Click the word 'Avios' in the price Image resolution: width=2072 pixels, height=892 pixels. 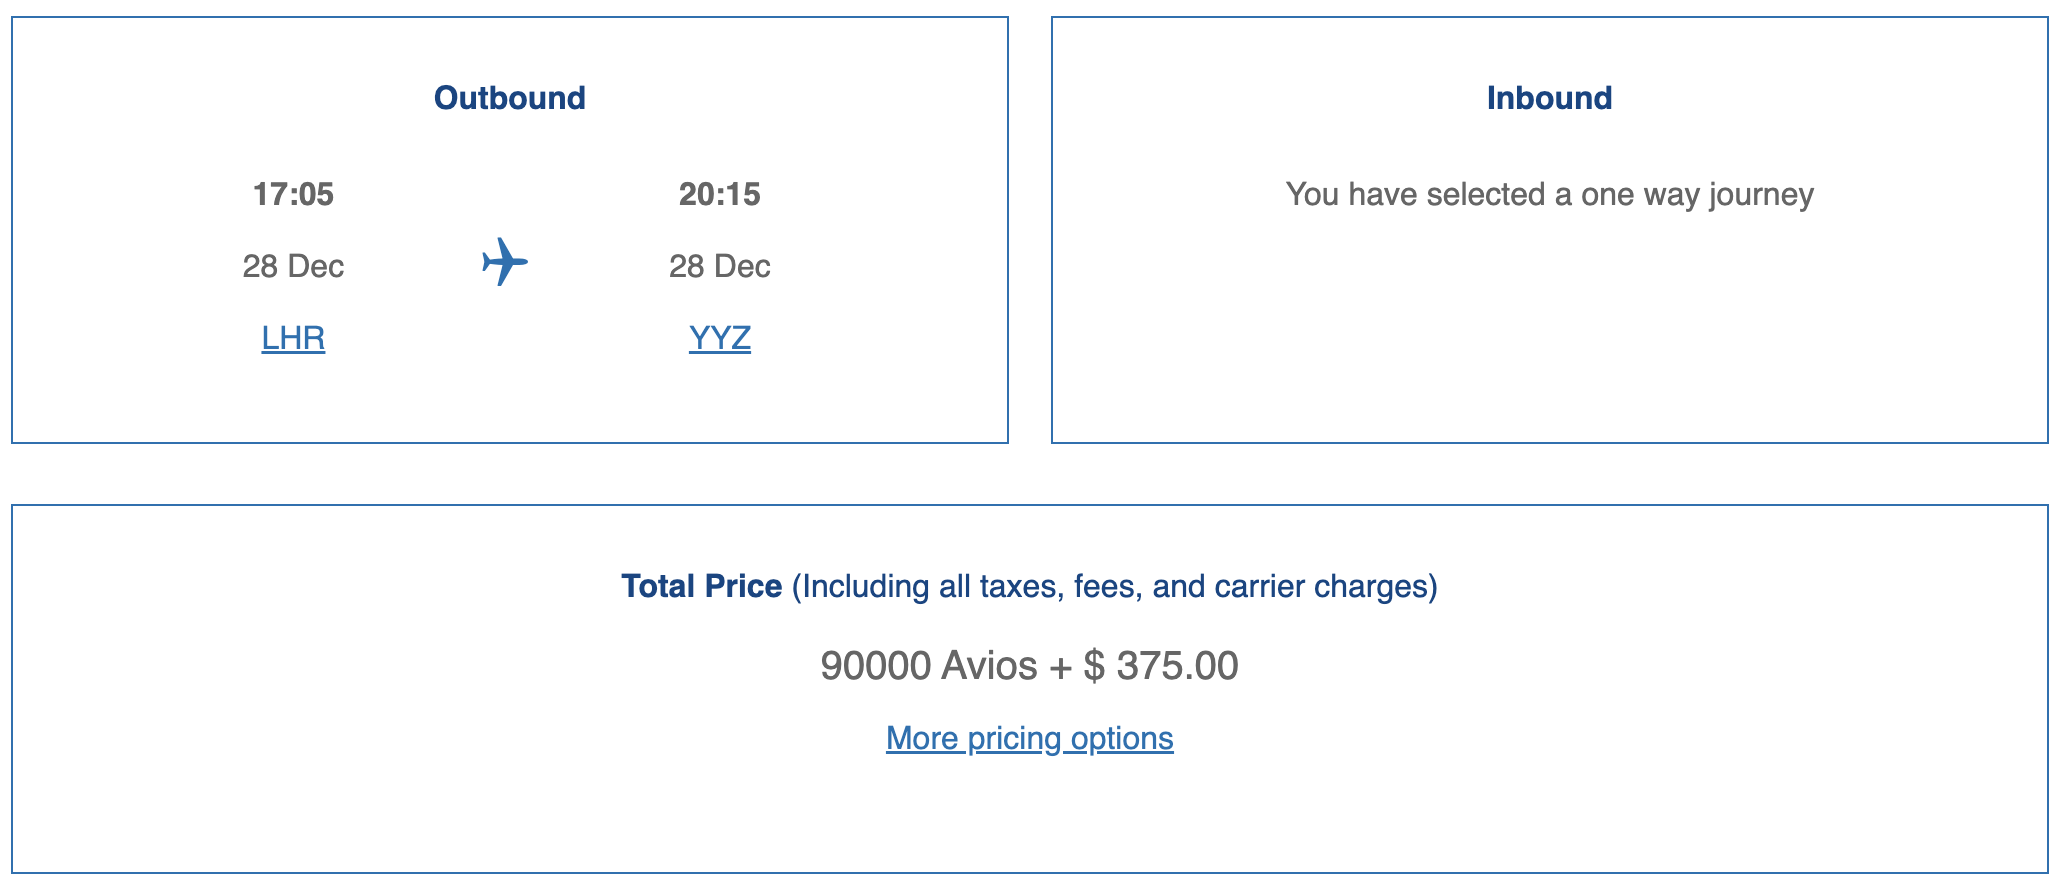989,666
